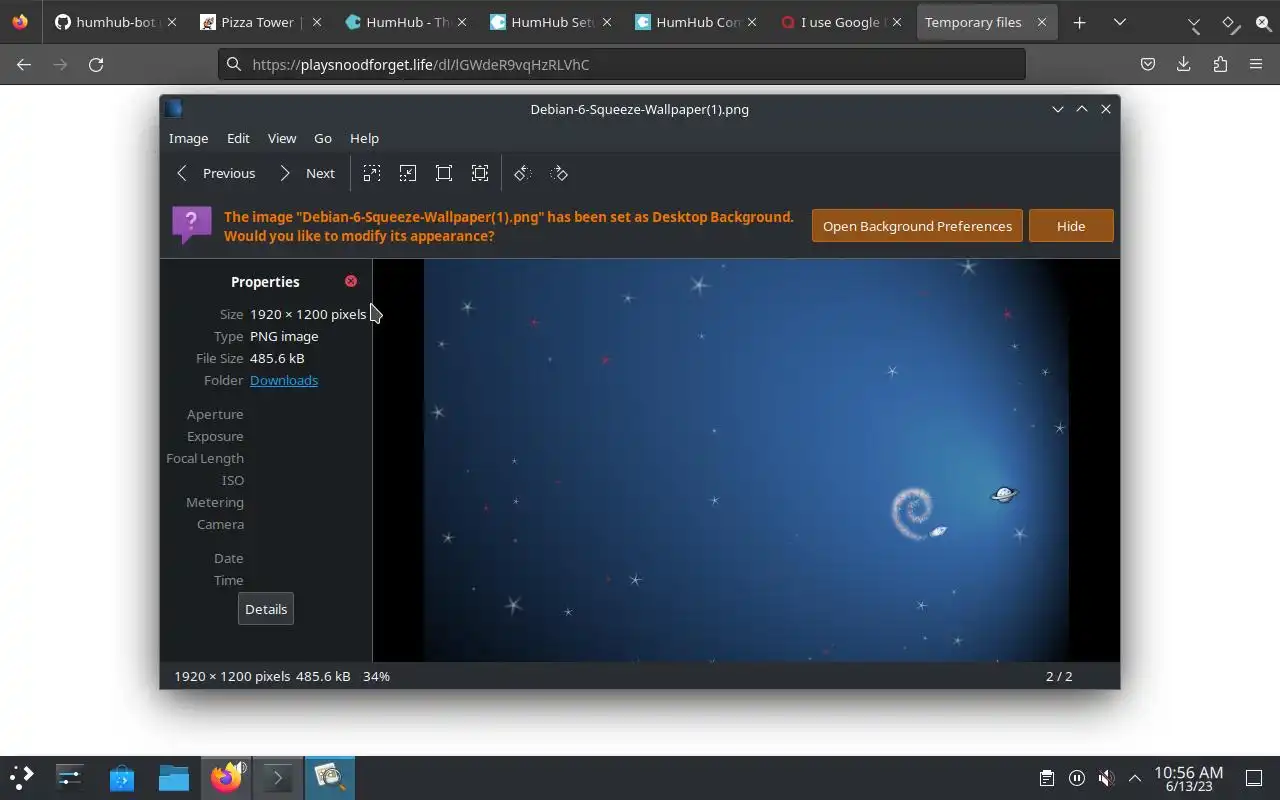Close the HumHub Config tab
Image resolution: width=1280 pixels, height=800 pixels.
(752, 22)
